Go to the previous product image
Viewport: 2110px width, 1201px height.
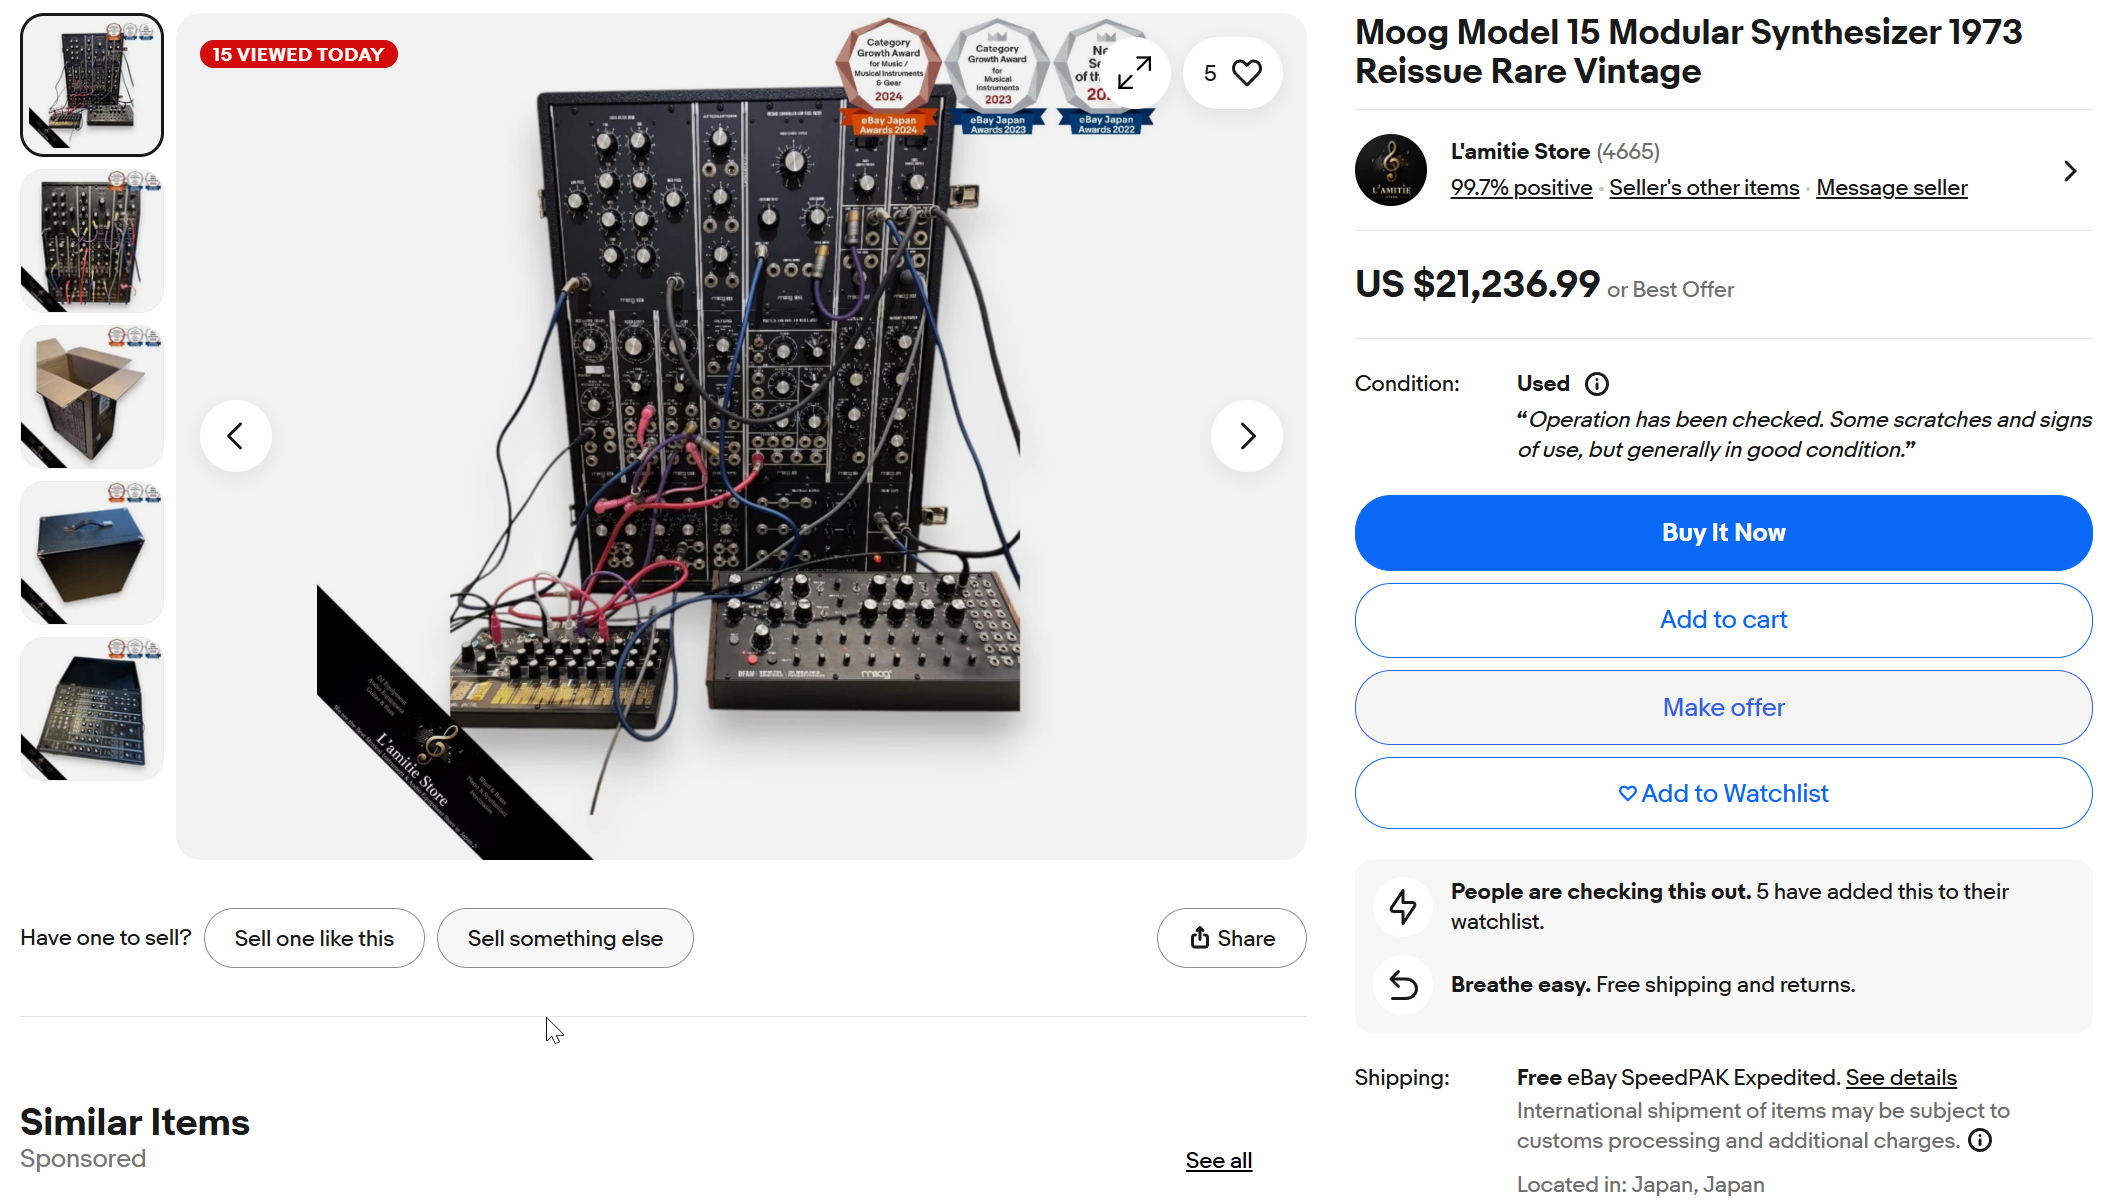[x=236, y=436]
